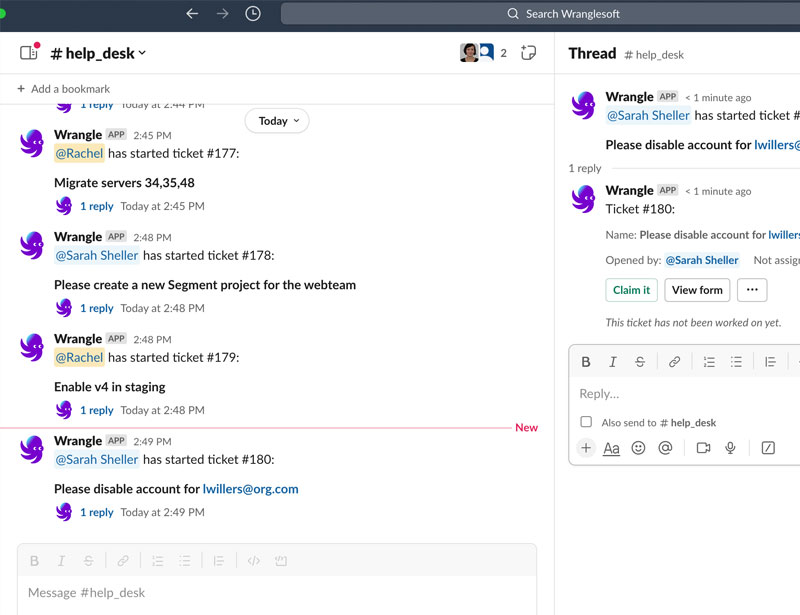Insert link in channel message composer

[122, 561]
